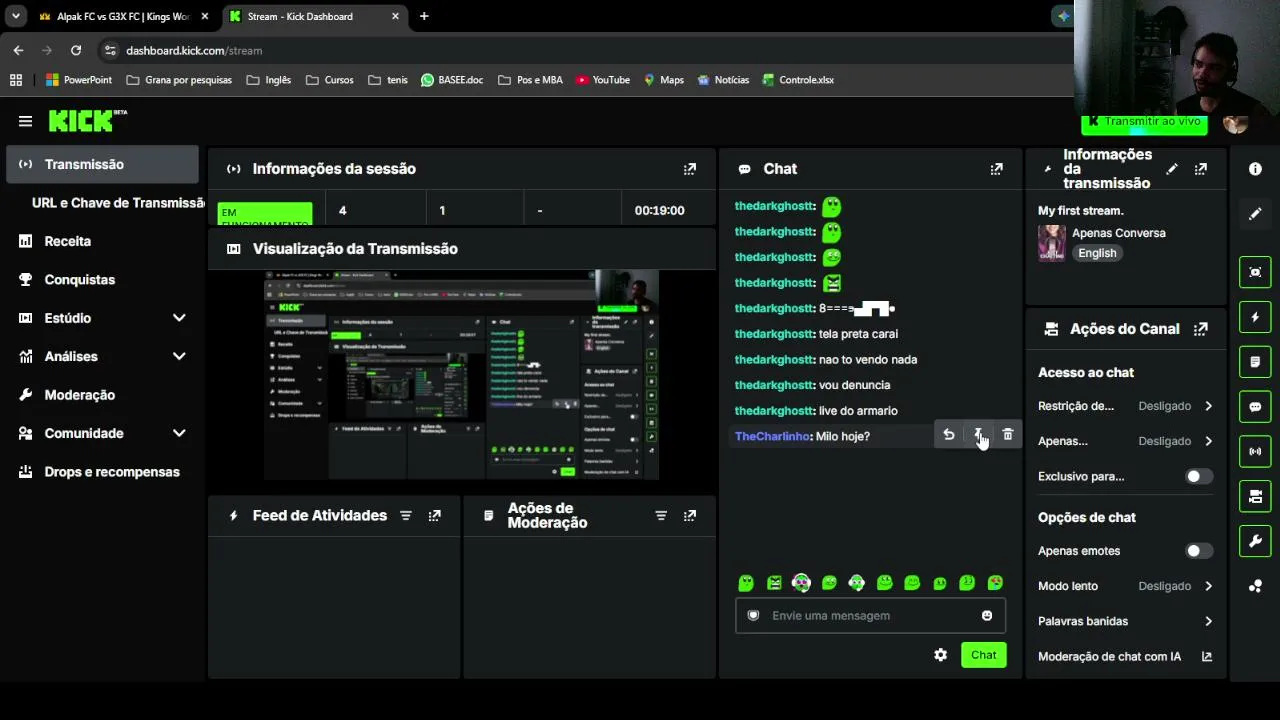
Task: Click the pencil icon in right sidebar
Action: [1255, 214]
